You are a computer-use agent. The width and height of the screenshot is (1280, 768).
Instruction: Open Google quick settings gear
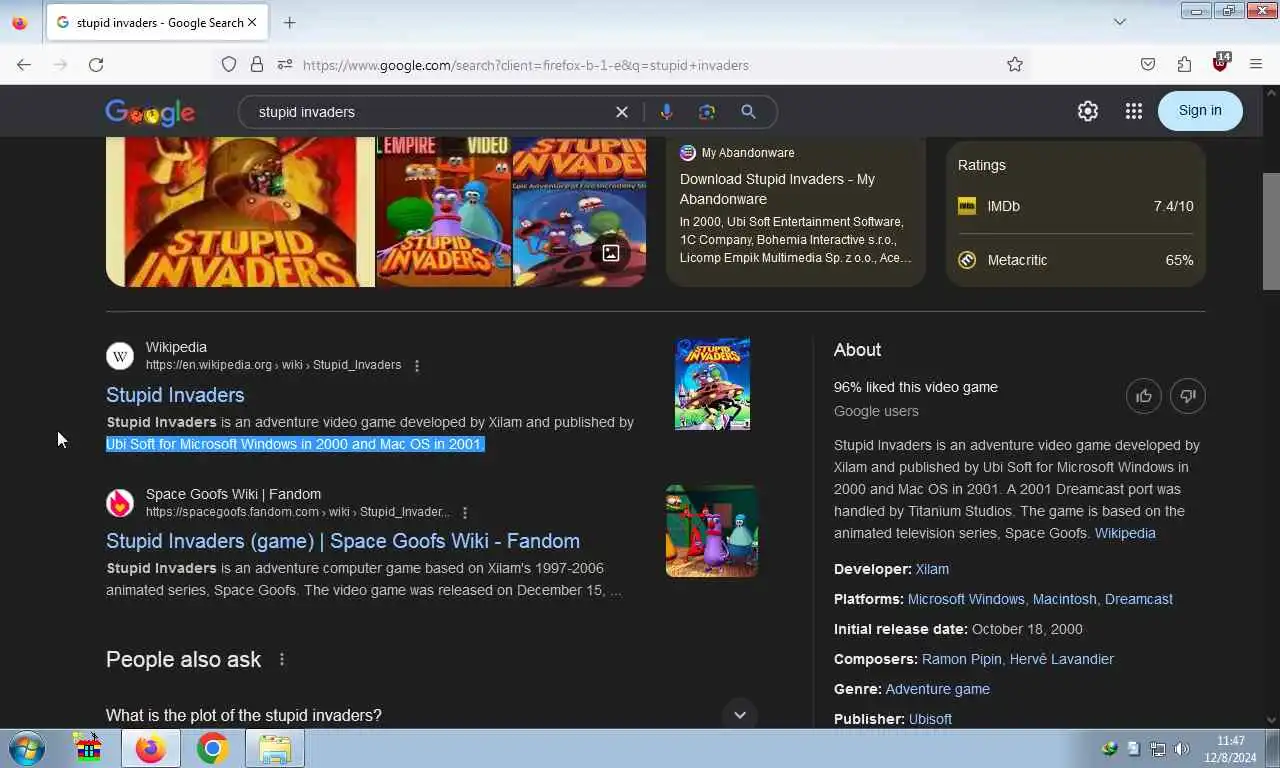(x=1088, y=111)
